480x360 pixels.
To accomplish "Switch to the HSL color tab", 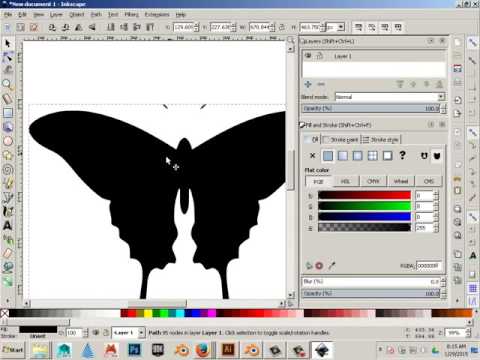I will click(346, 181).
